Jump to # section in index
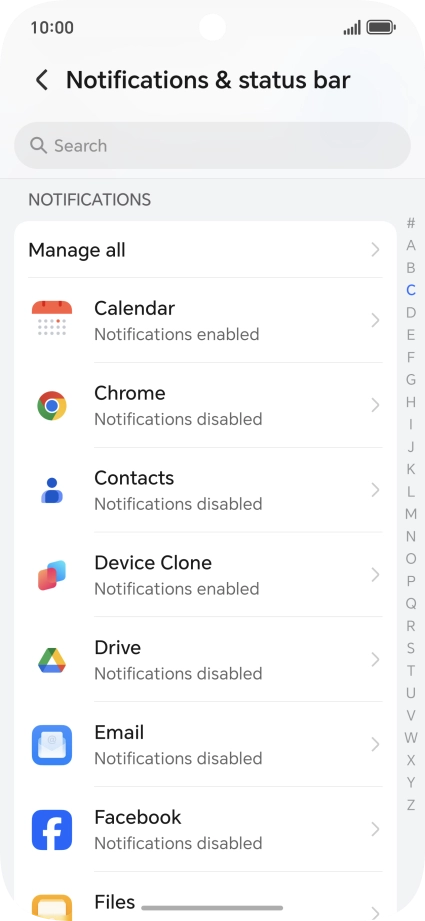Viewport: 425px width, 921px height. (411, 223)
